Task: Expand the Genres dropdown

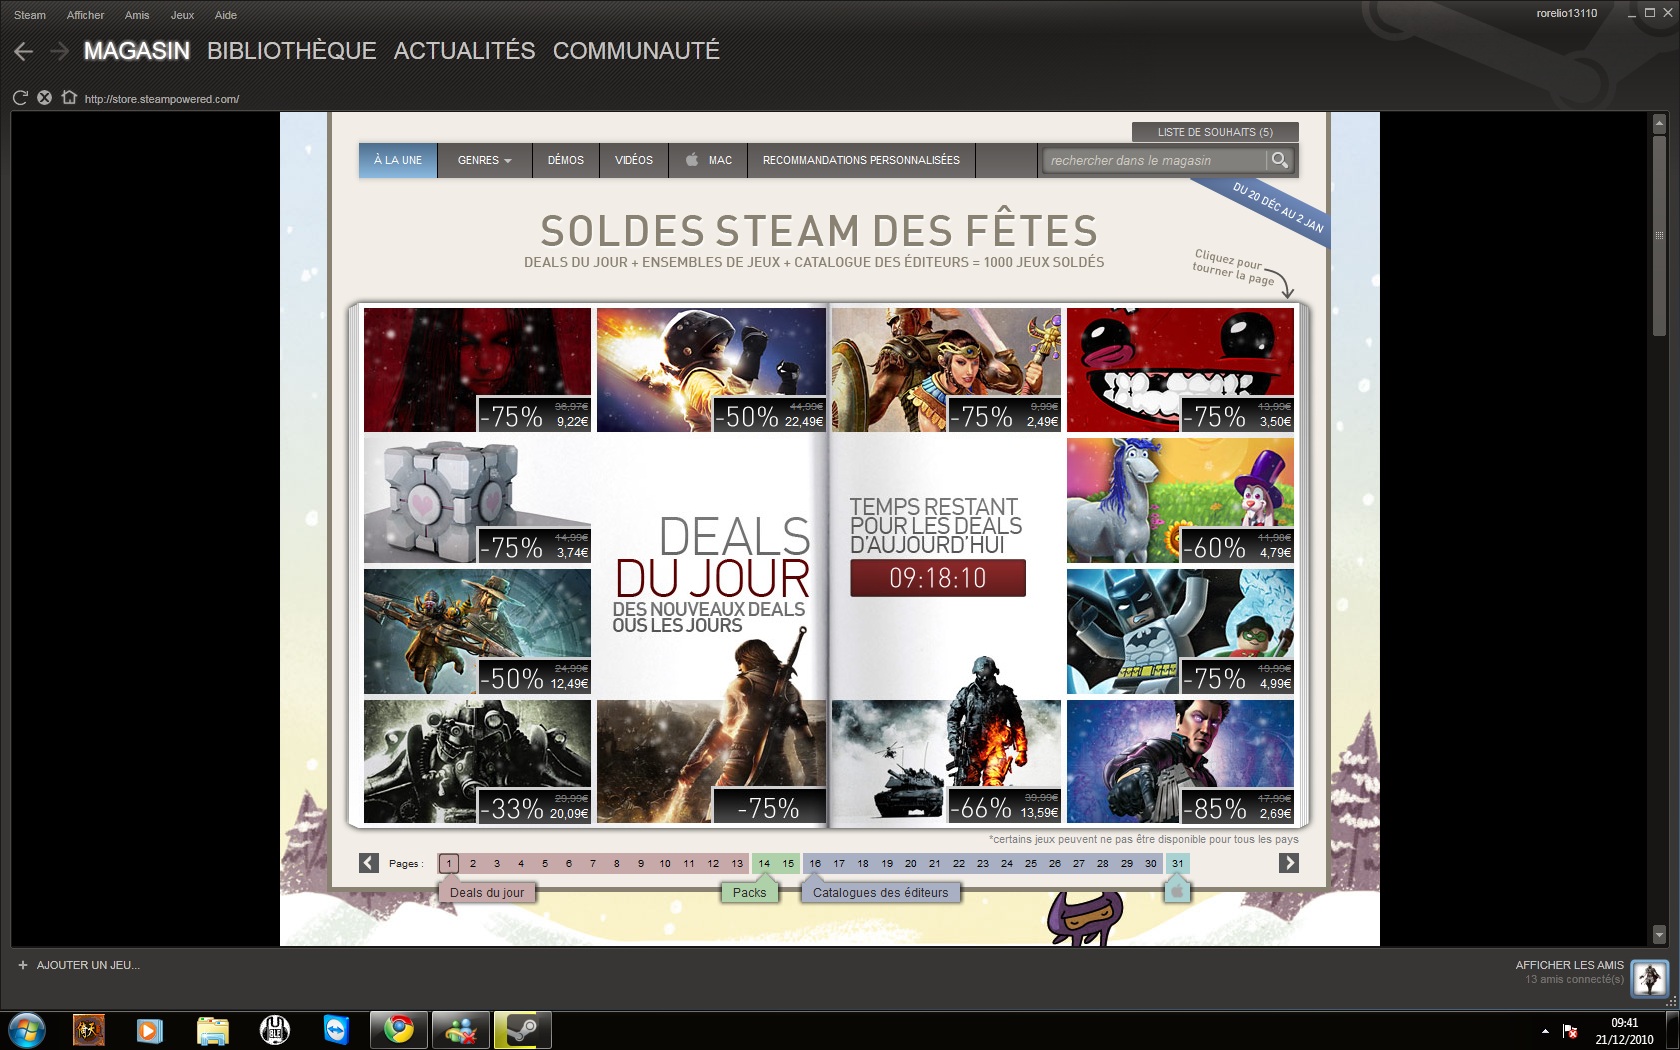Action: tap(485, 160)
